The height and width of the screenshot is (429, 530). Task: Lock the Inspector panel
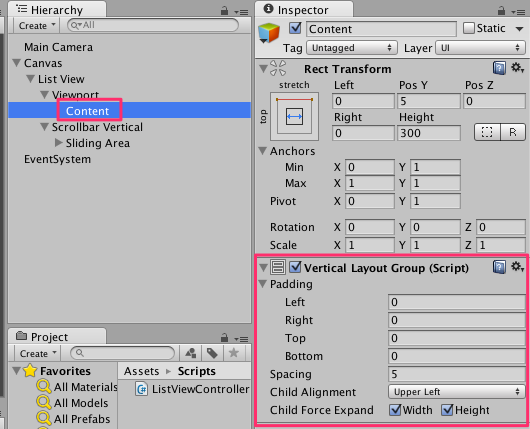[x=502, y=11]
